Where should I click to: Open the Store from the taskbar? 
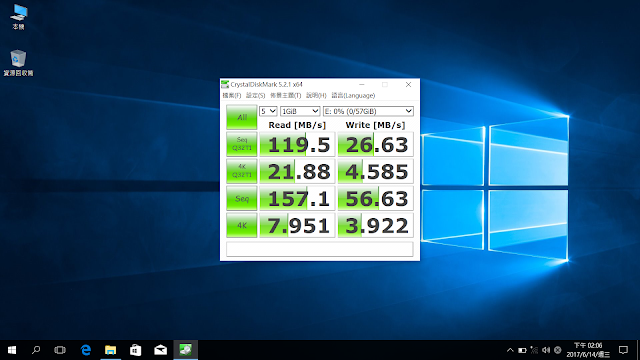click(x=136, y=350)
